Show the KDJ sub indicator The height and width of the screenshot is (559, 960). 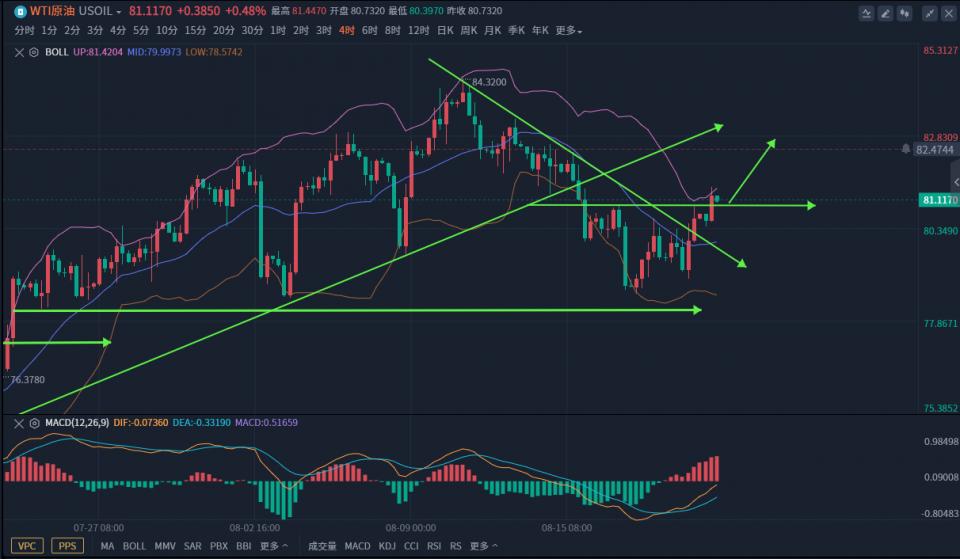tap(387, 546)
